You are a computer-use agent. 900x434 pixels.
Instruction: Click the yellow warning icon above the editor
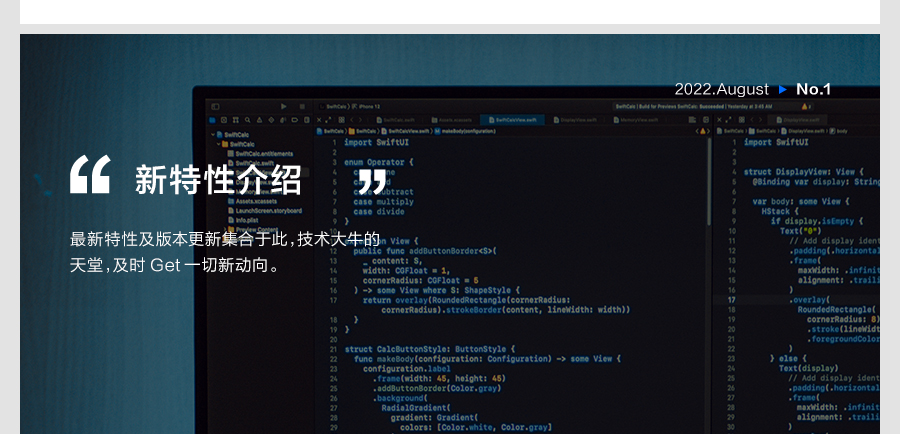[704, 130]
